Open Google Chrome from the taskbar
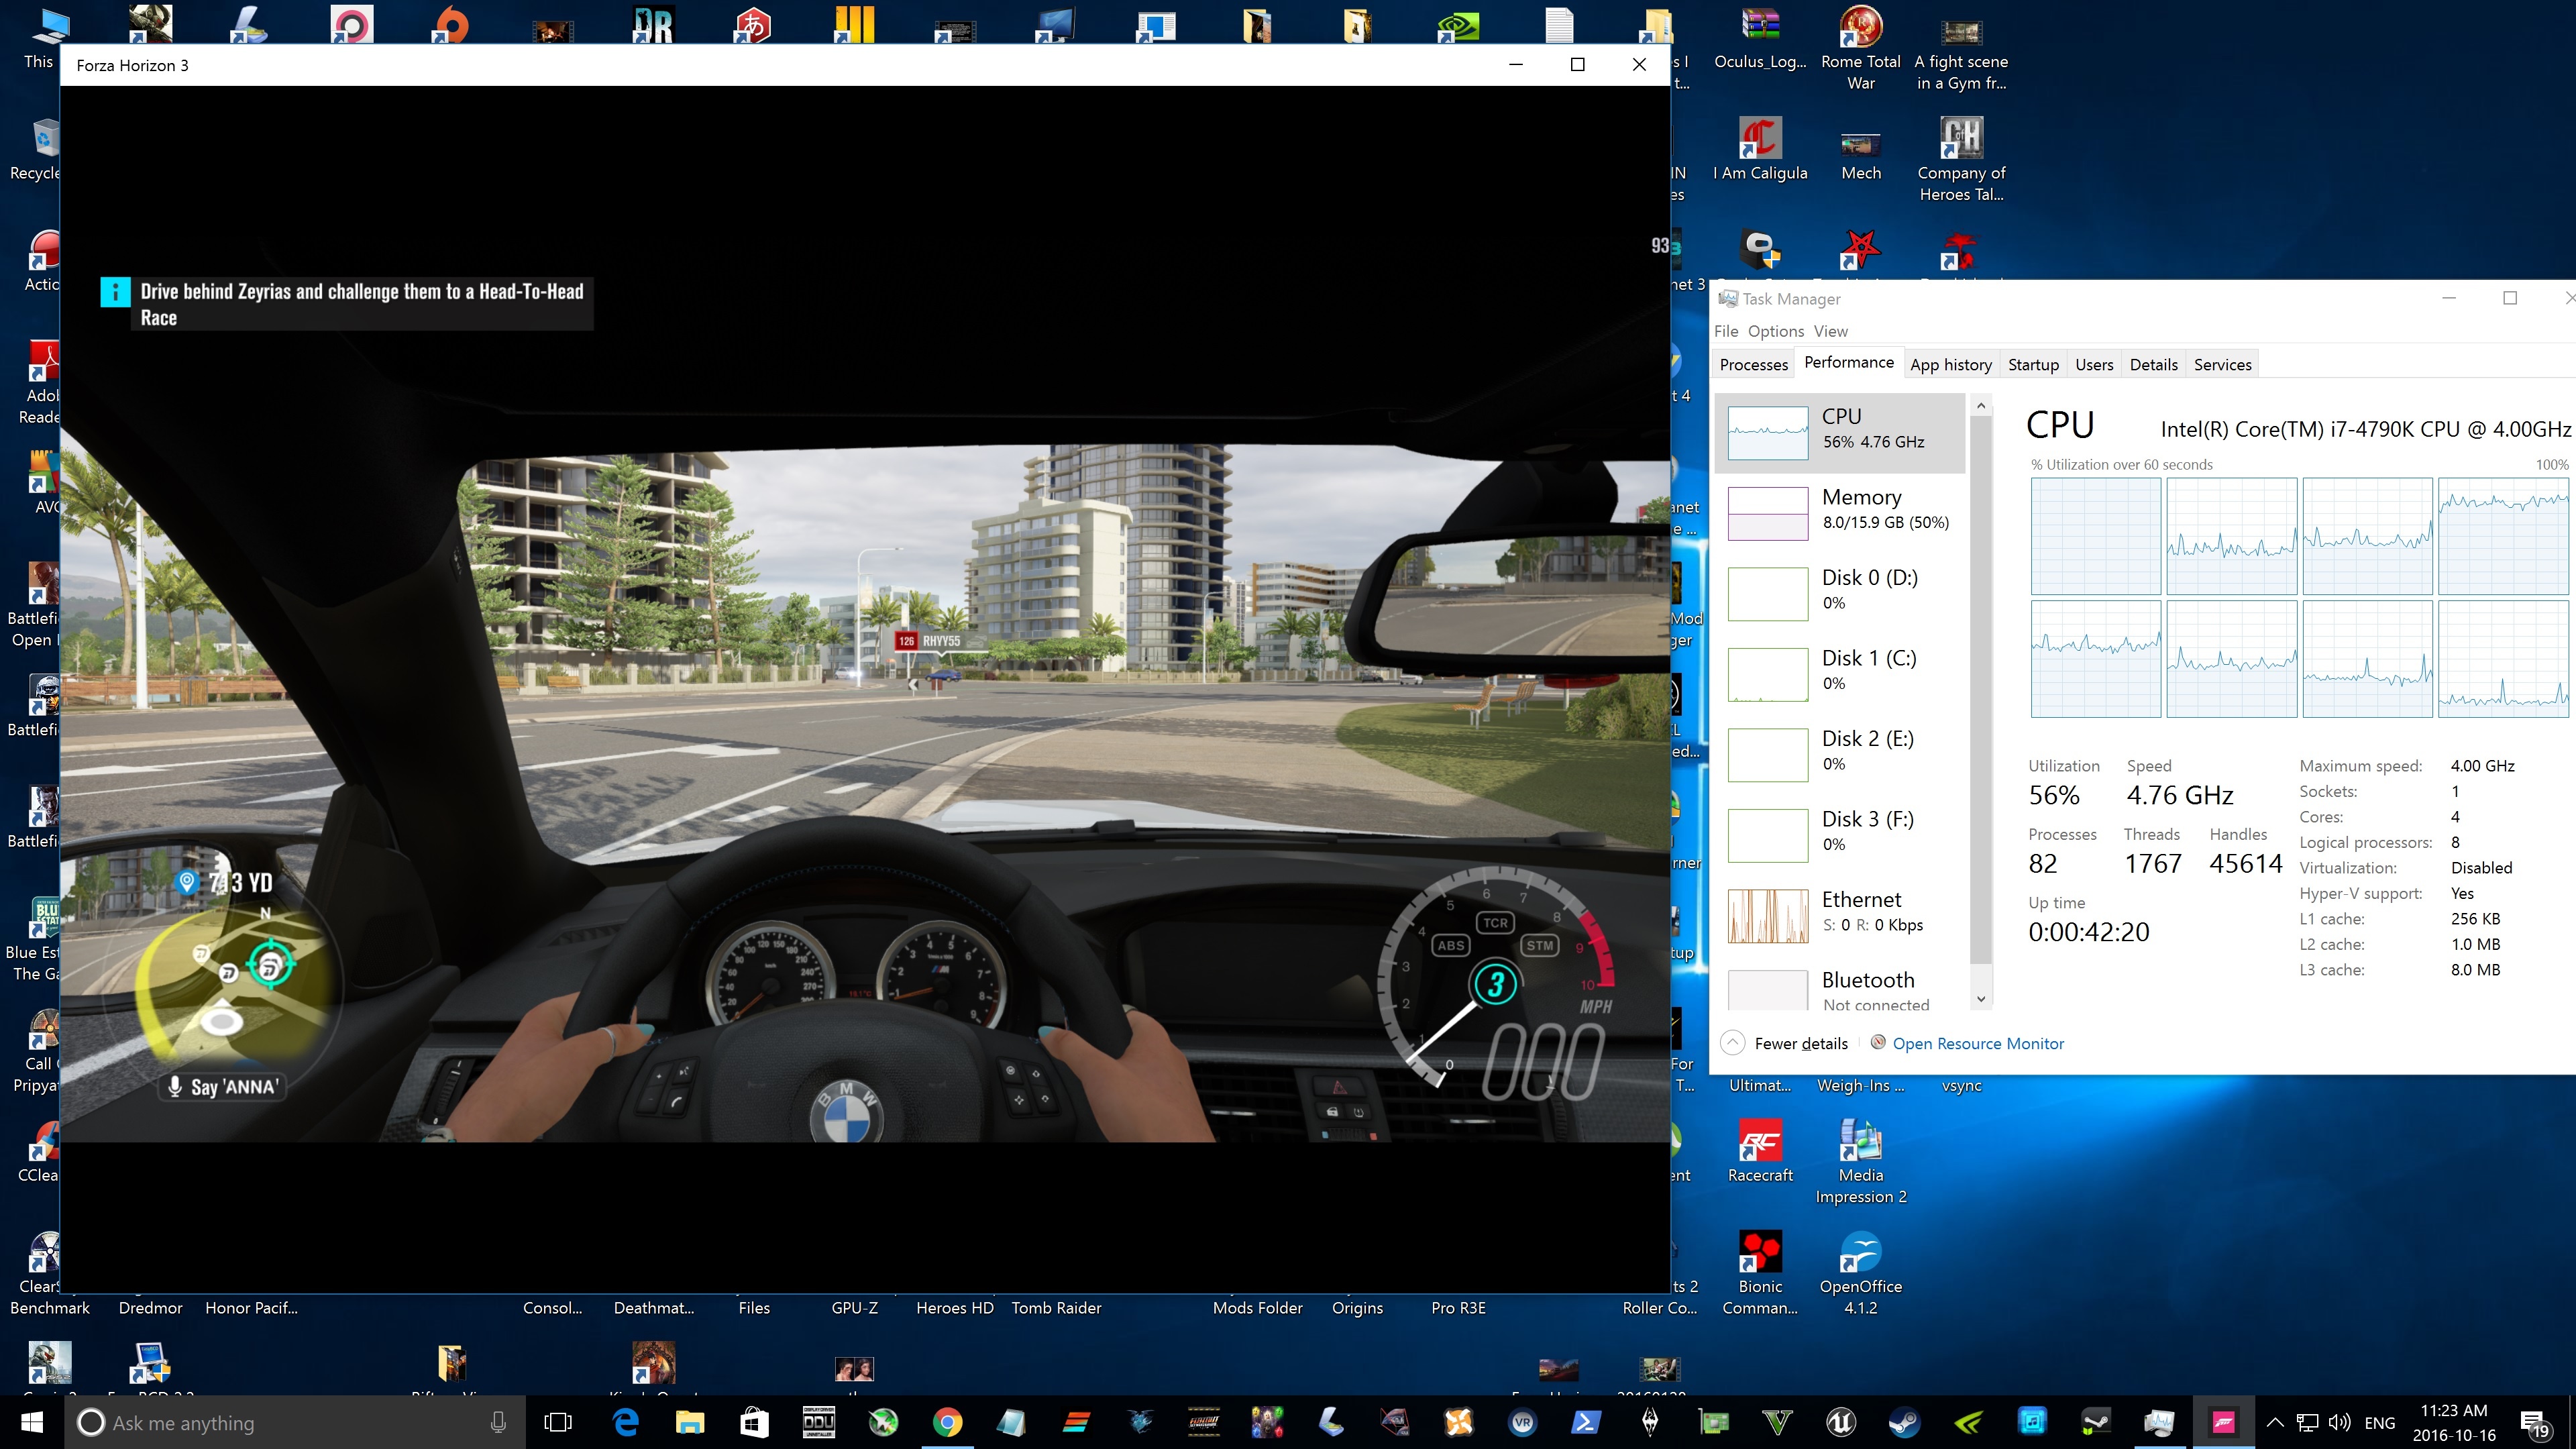The width and height of the screenshot is (2576, 1449). tap(947, 1422)
